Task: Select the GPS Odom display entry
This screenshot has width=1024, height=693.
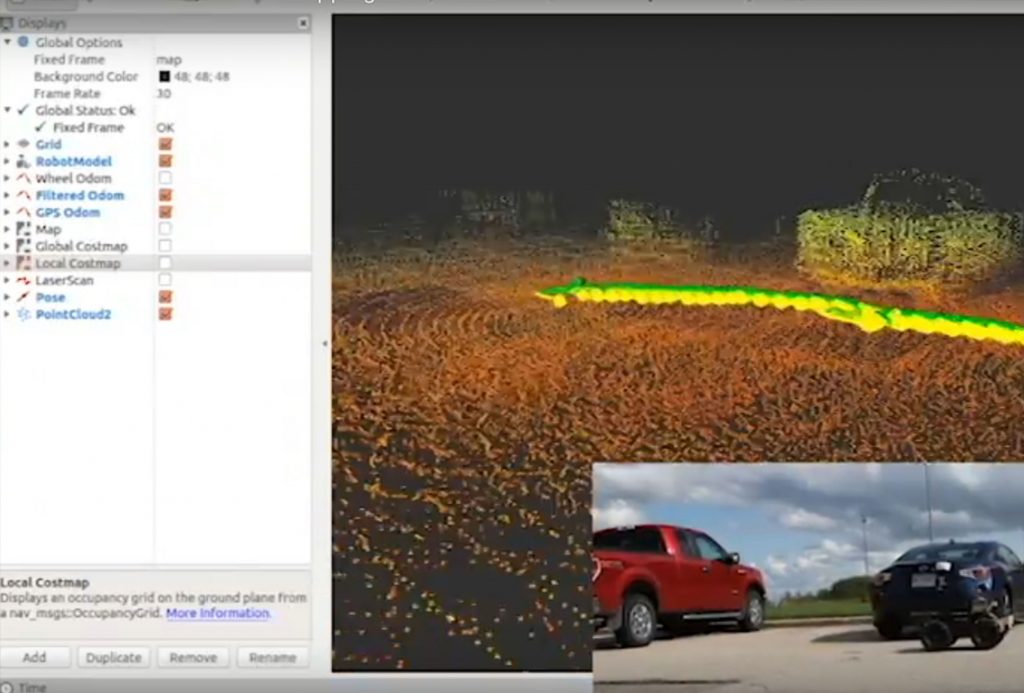Action: tap(67, 212)
